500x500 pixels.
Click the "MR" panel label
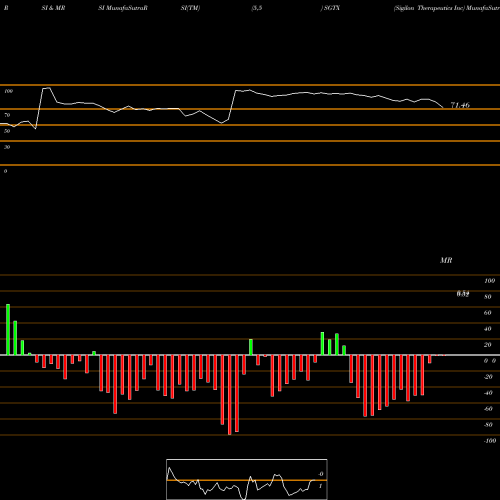click(x=446, y=260)
